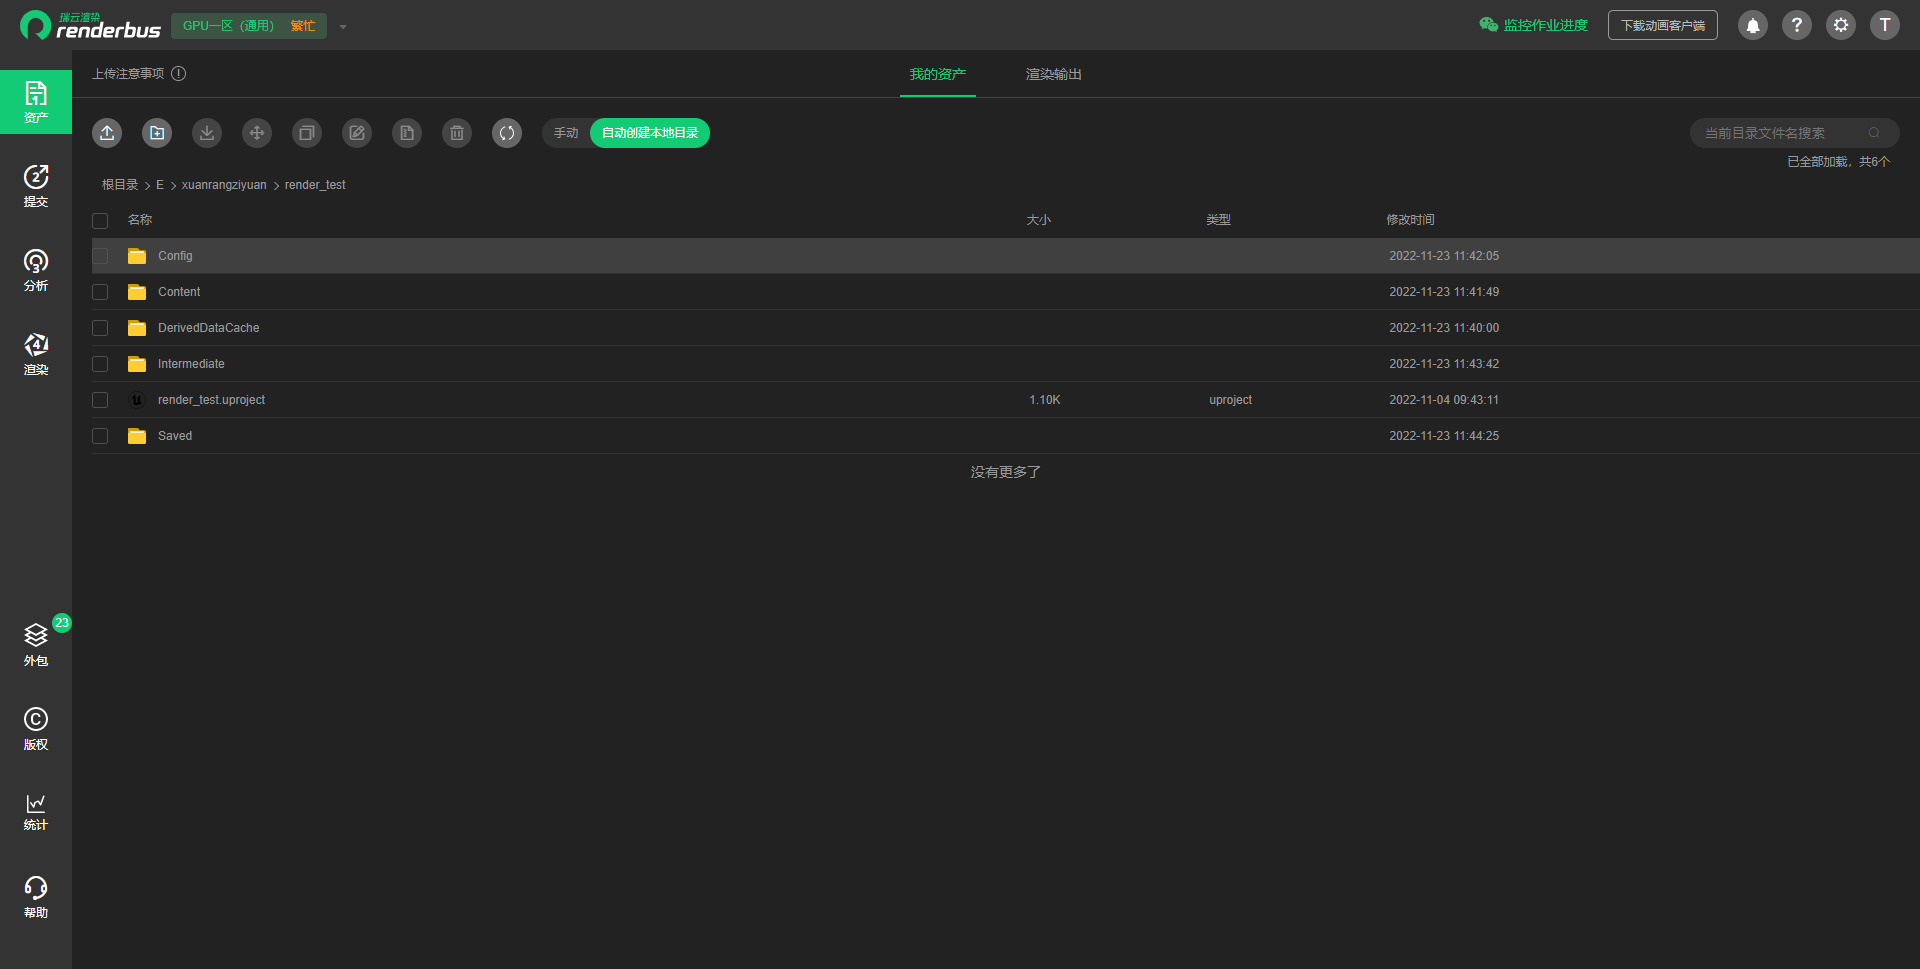Click the 名称 column header
Screen dimensions: 1920x969
[x=140, y=220]
